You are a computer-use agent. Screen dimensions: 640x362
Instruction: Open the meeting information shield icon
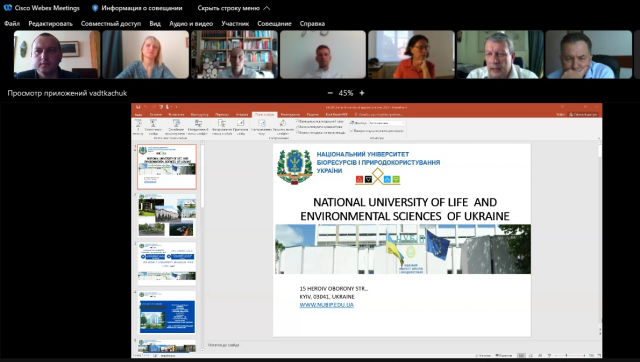[x=95, y=8]
